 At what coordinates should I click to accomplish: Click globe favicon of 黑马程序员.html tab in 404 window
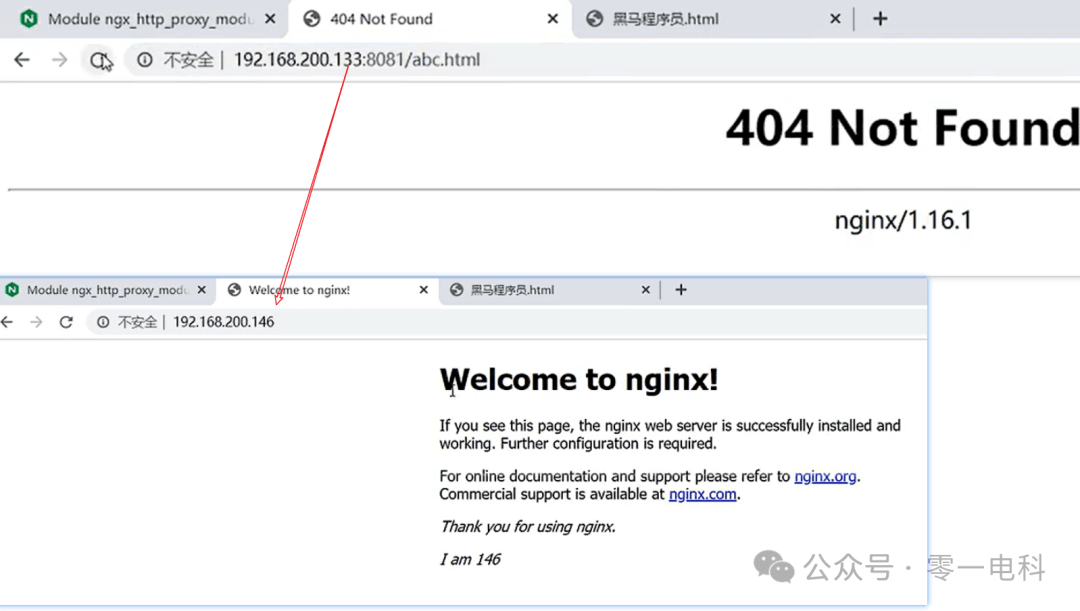point(594,19)
